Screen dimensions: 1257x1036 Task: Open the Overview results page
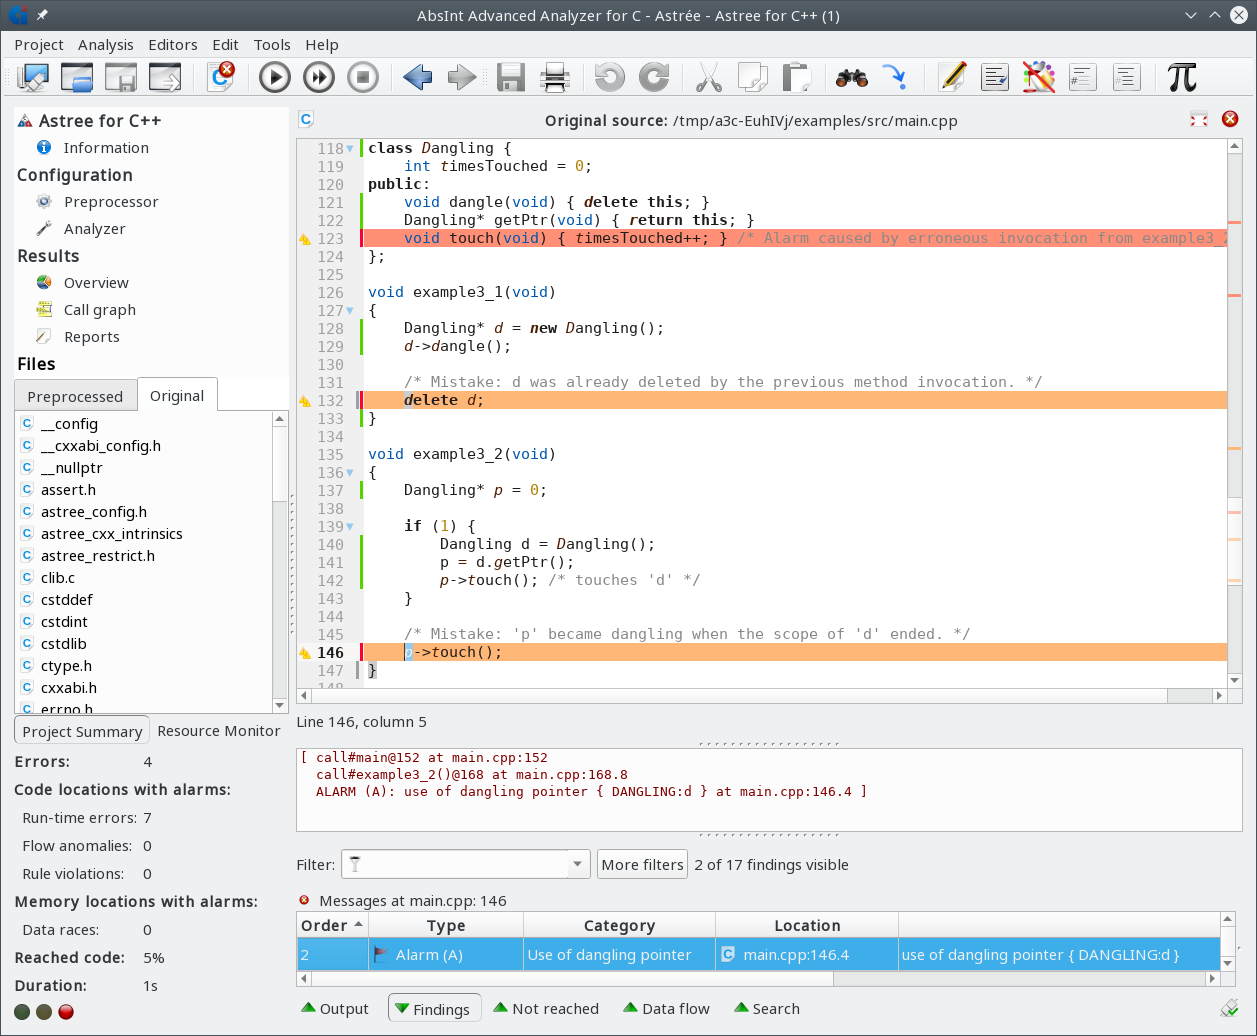click(96, 283)
